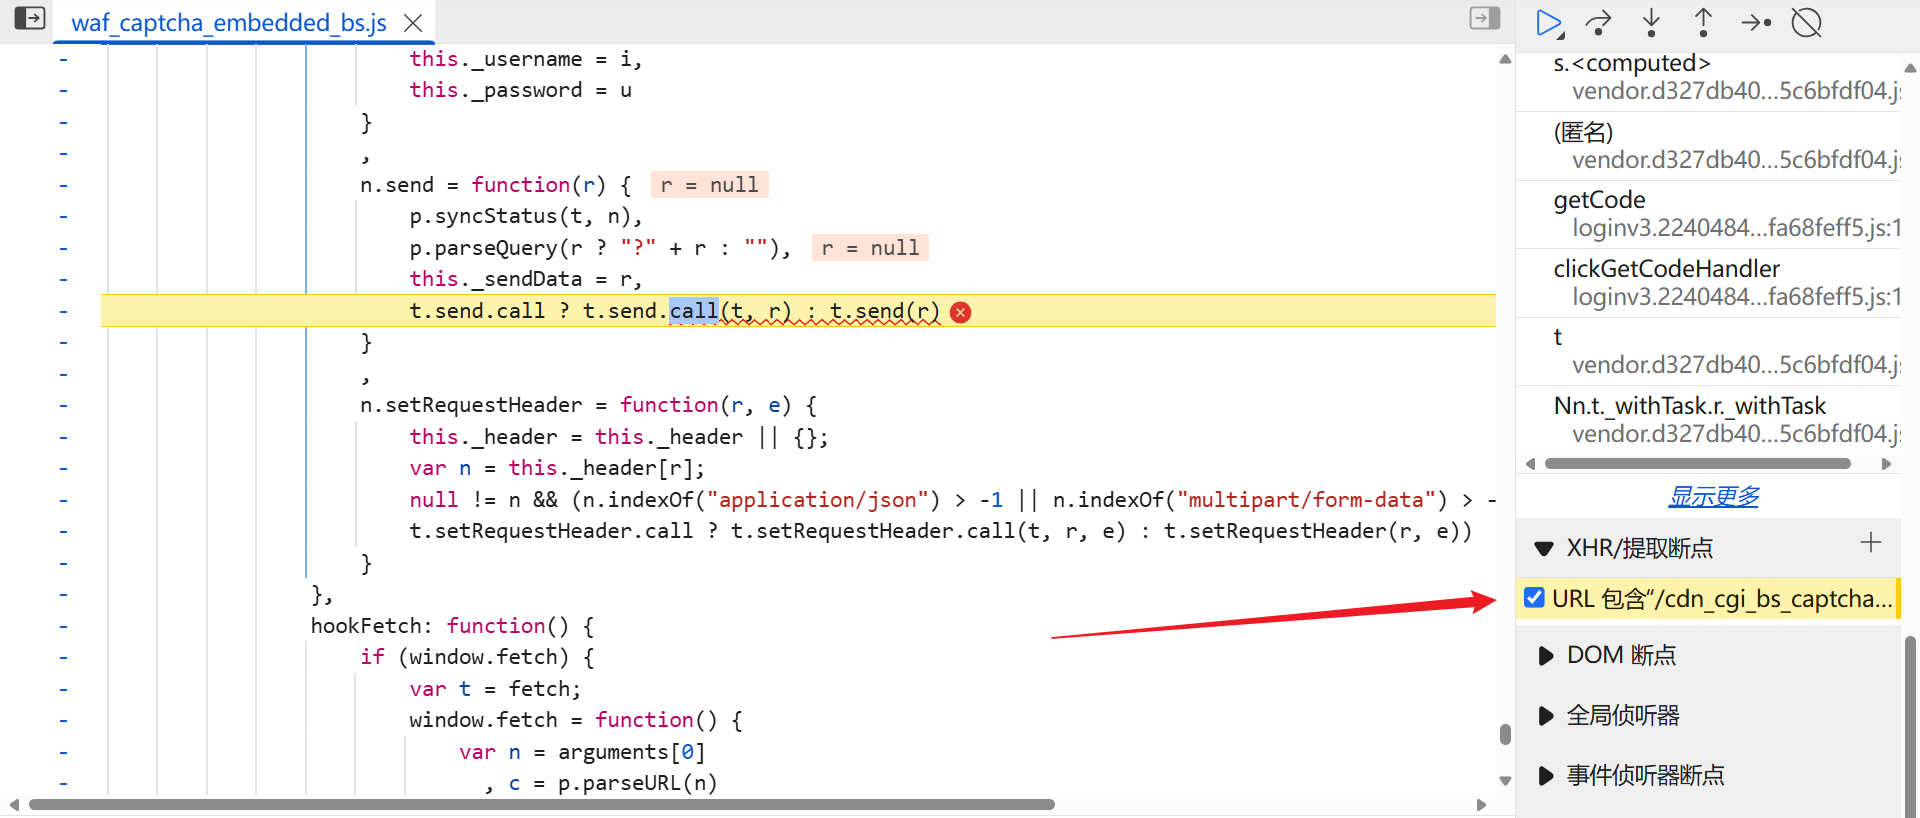Click the highlighted call token in t.send.call
Image resolution: width=1920 pixels, height=818 pixels.
pos(693,311)
